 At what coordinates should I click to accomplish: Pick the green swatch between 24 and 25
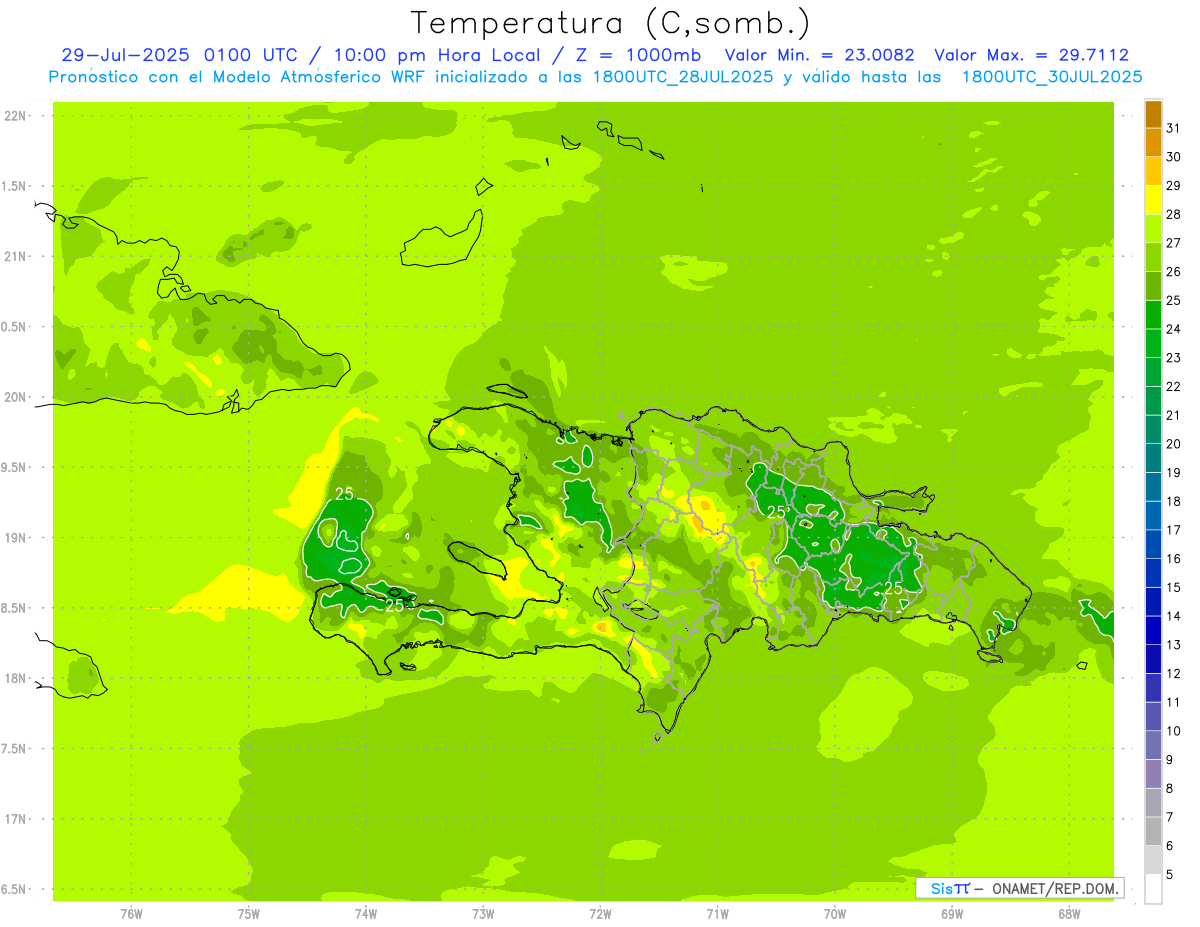coord(1153,314)
